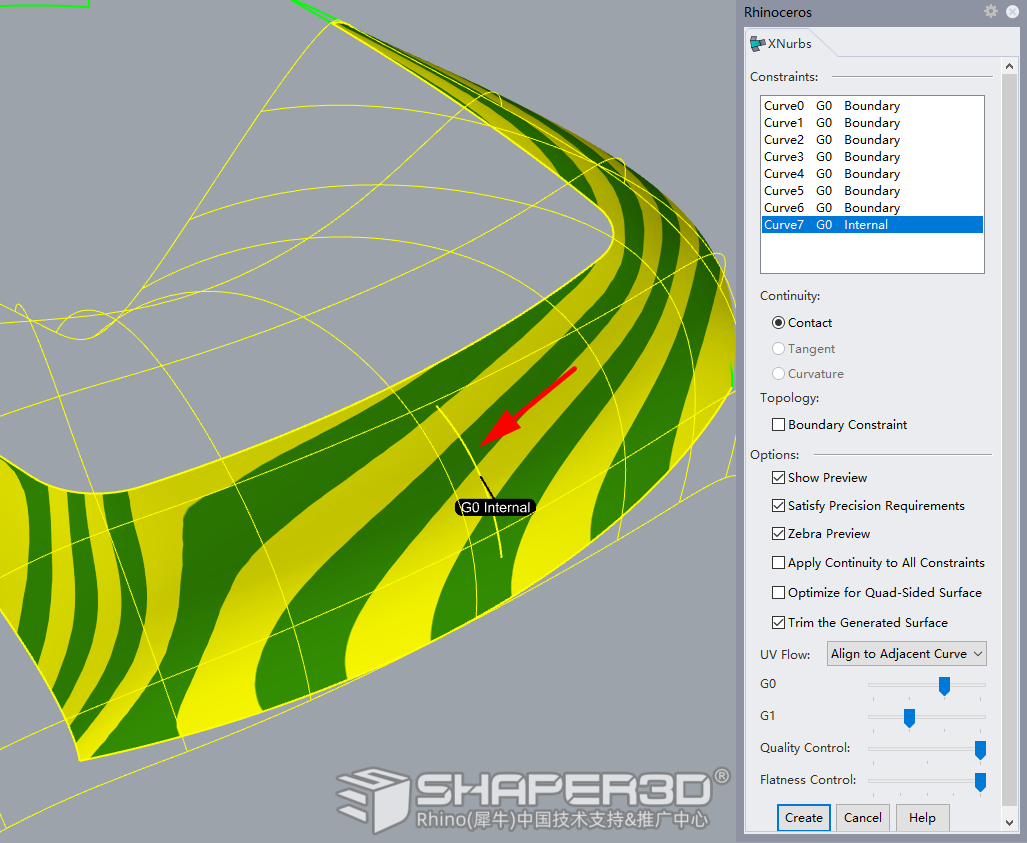Open the Rhinoceros panel settings gear
Image resolution: width=1027 pixels, height=843 pixels.
(990, 11)
